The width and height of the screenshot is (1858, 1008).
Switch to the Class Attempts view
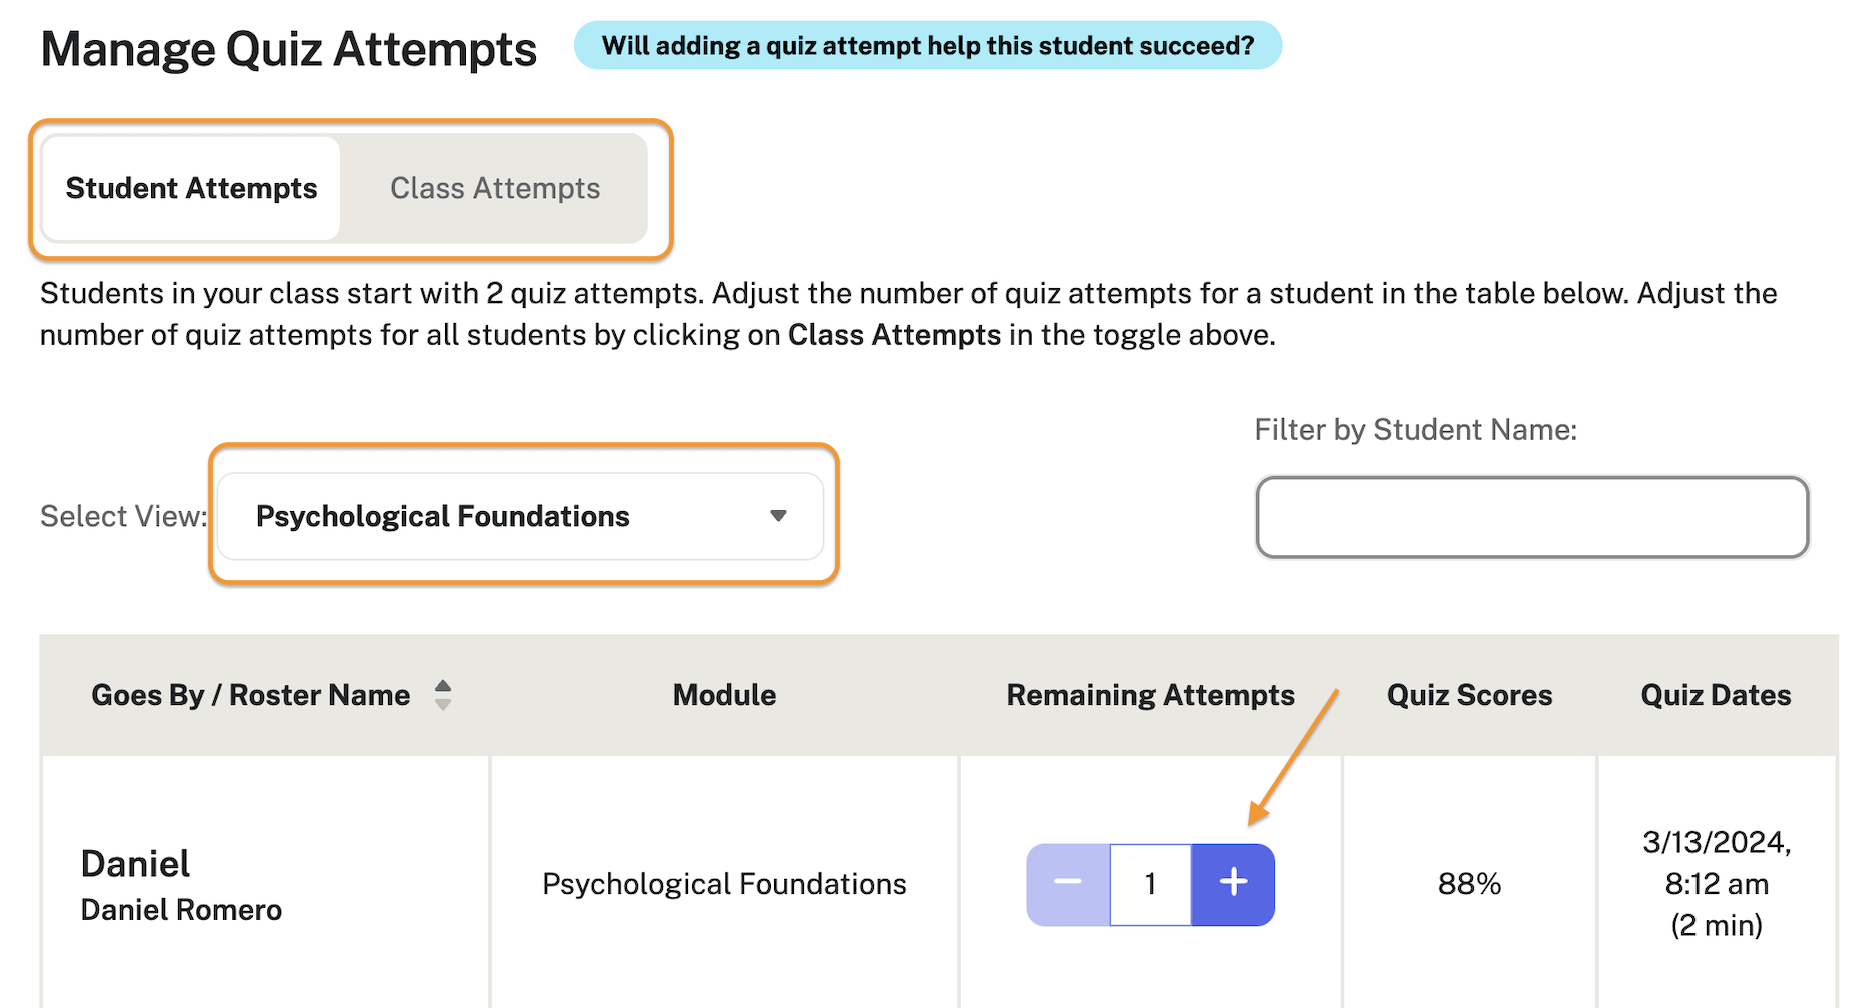(x=494, y=188)
